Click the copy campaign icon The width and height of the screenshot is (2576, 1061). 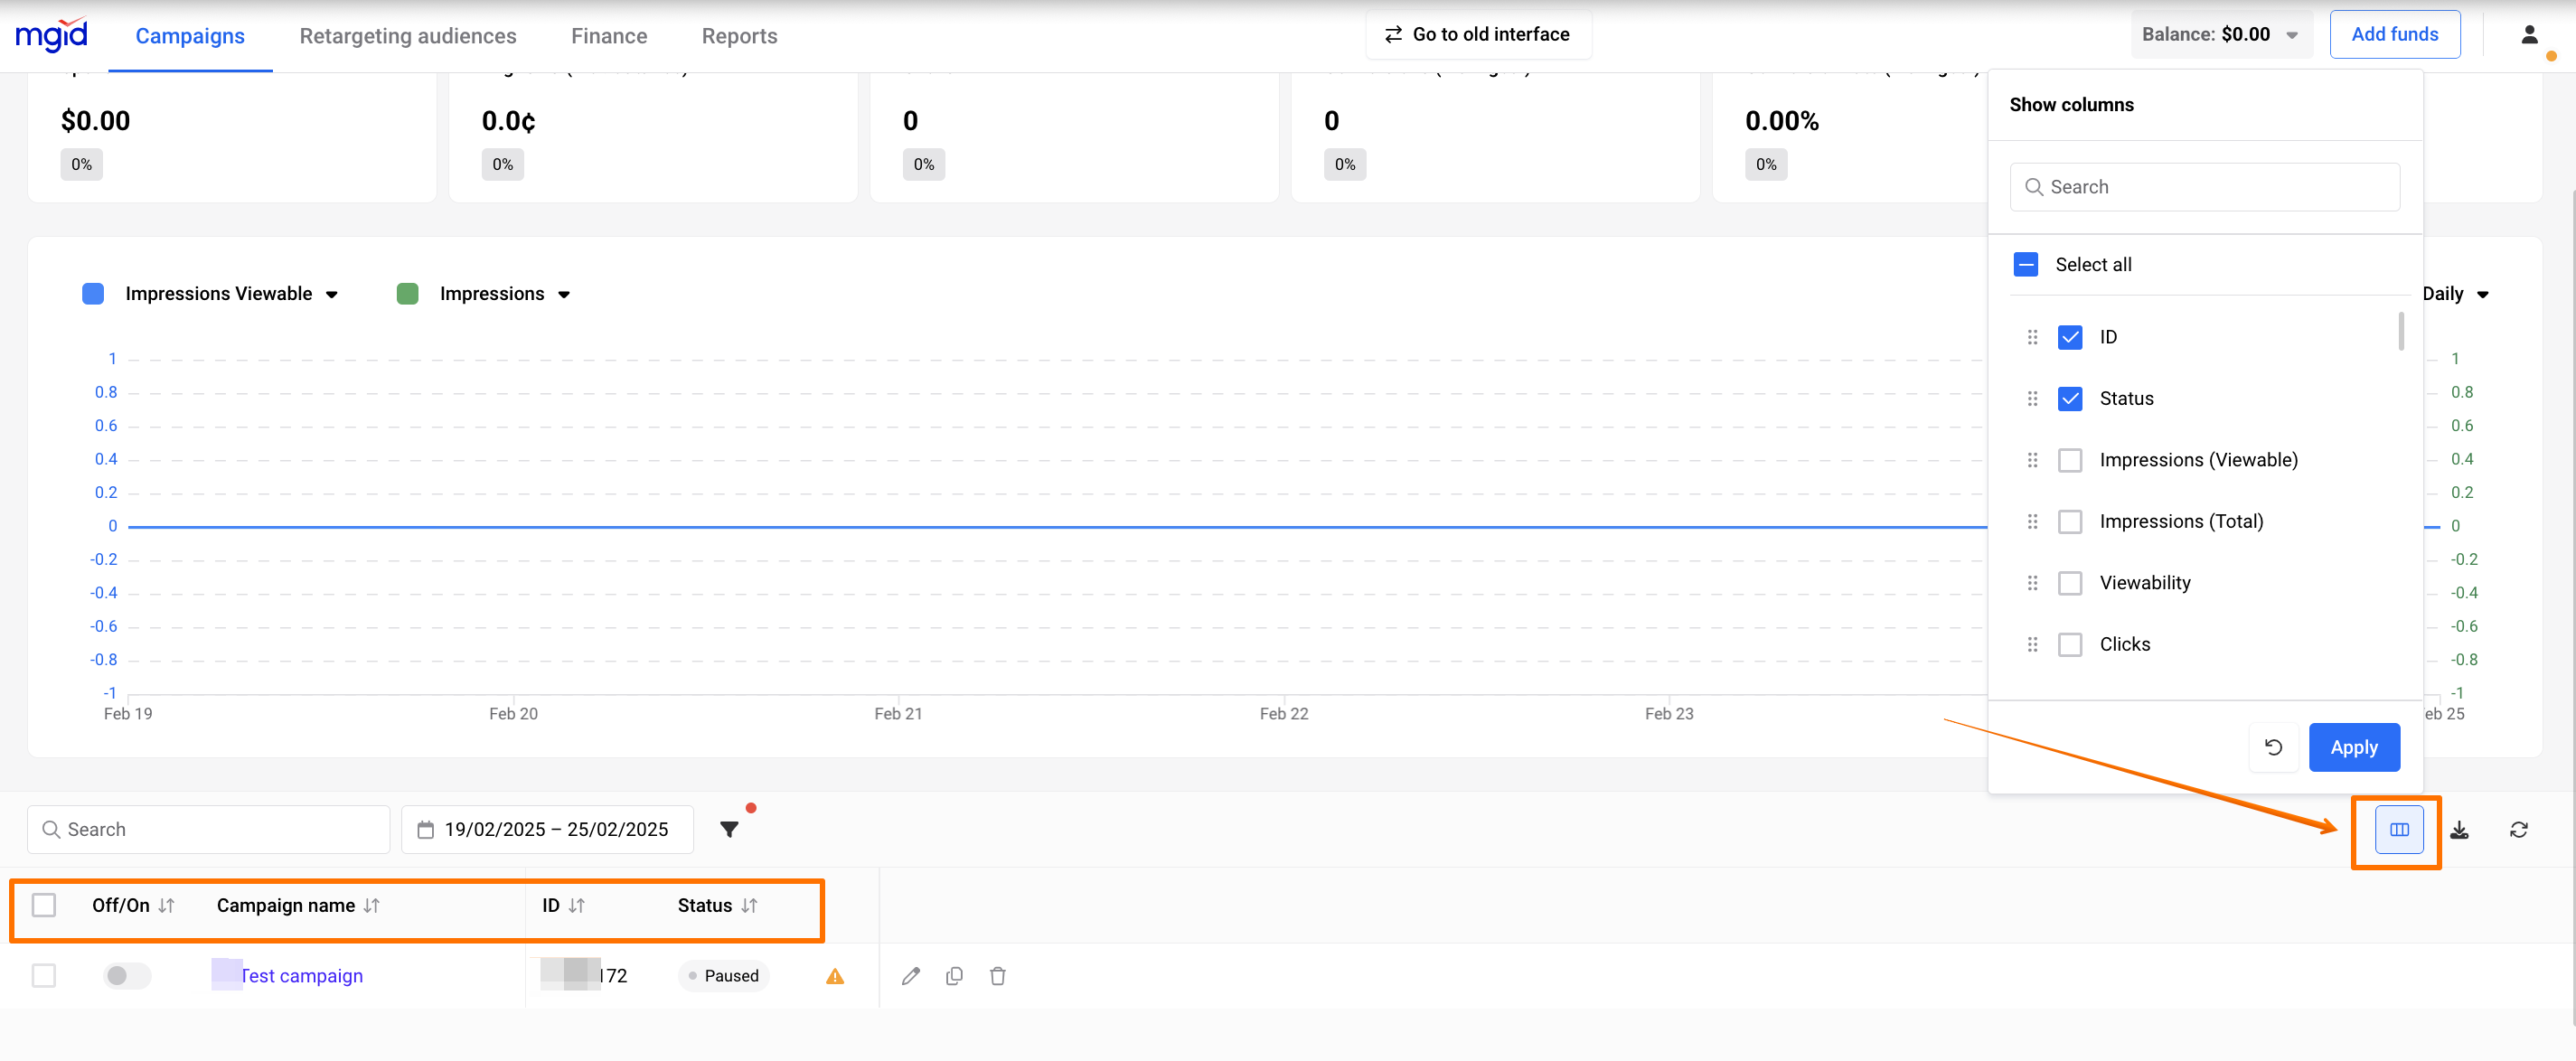click(954, 976)
